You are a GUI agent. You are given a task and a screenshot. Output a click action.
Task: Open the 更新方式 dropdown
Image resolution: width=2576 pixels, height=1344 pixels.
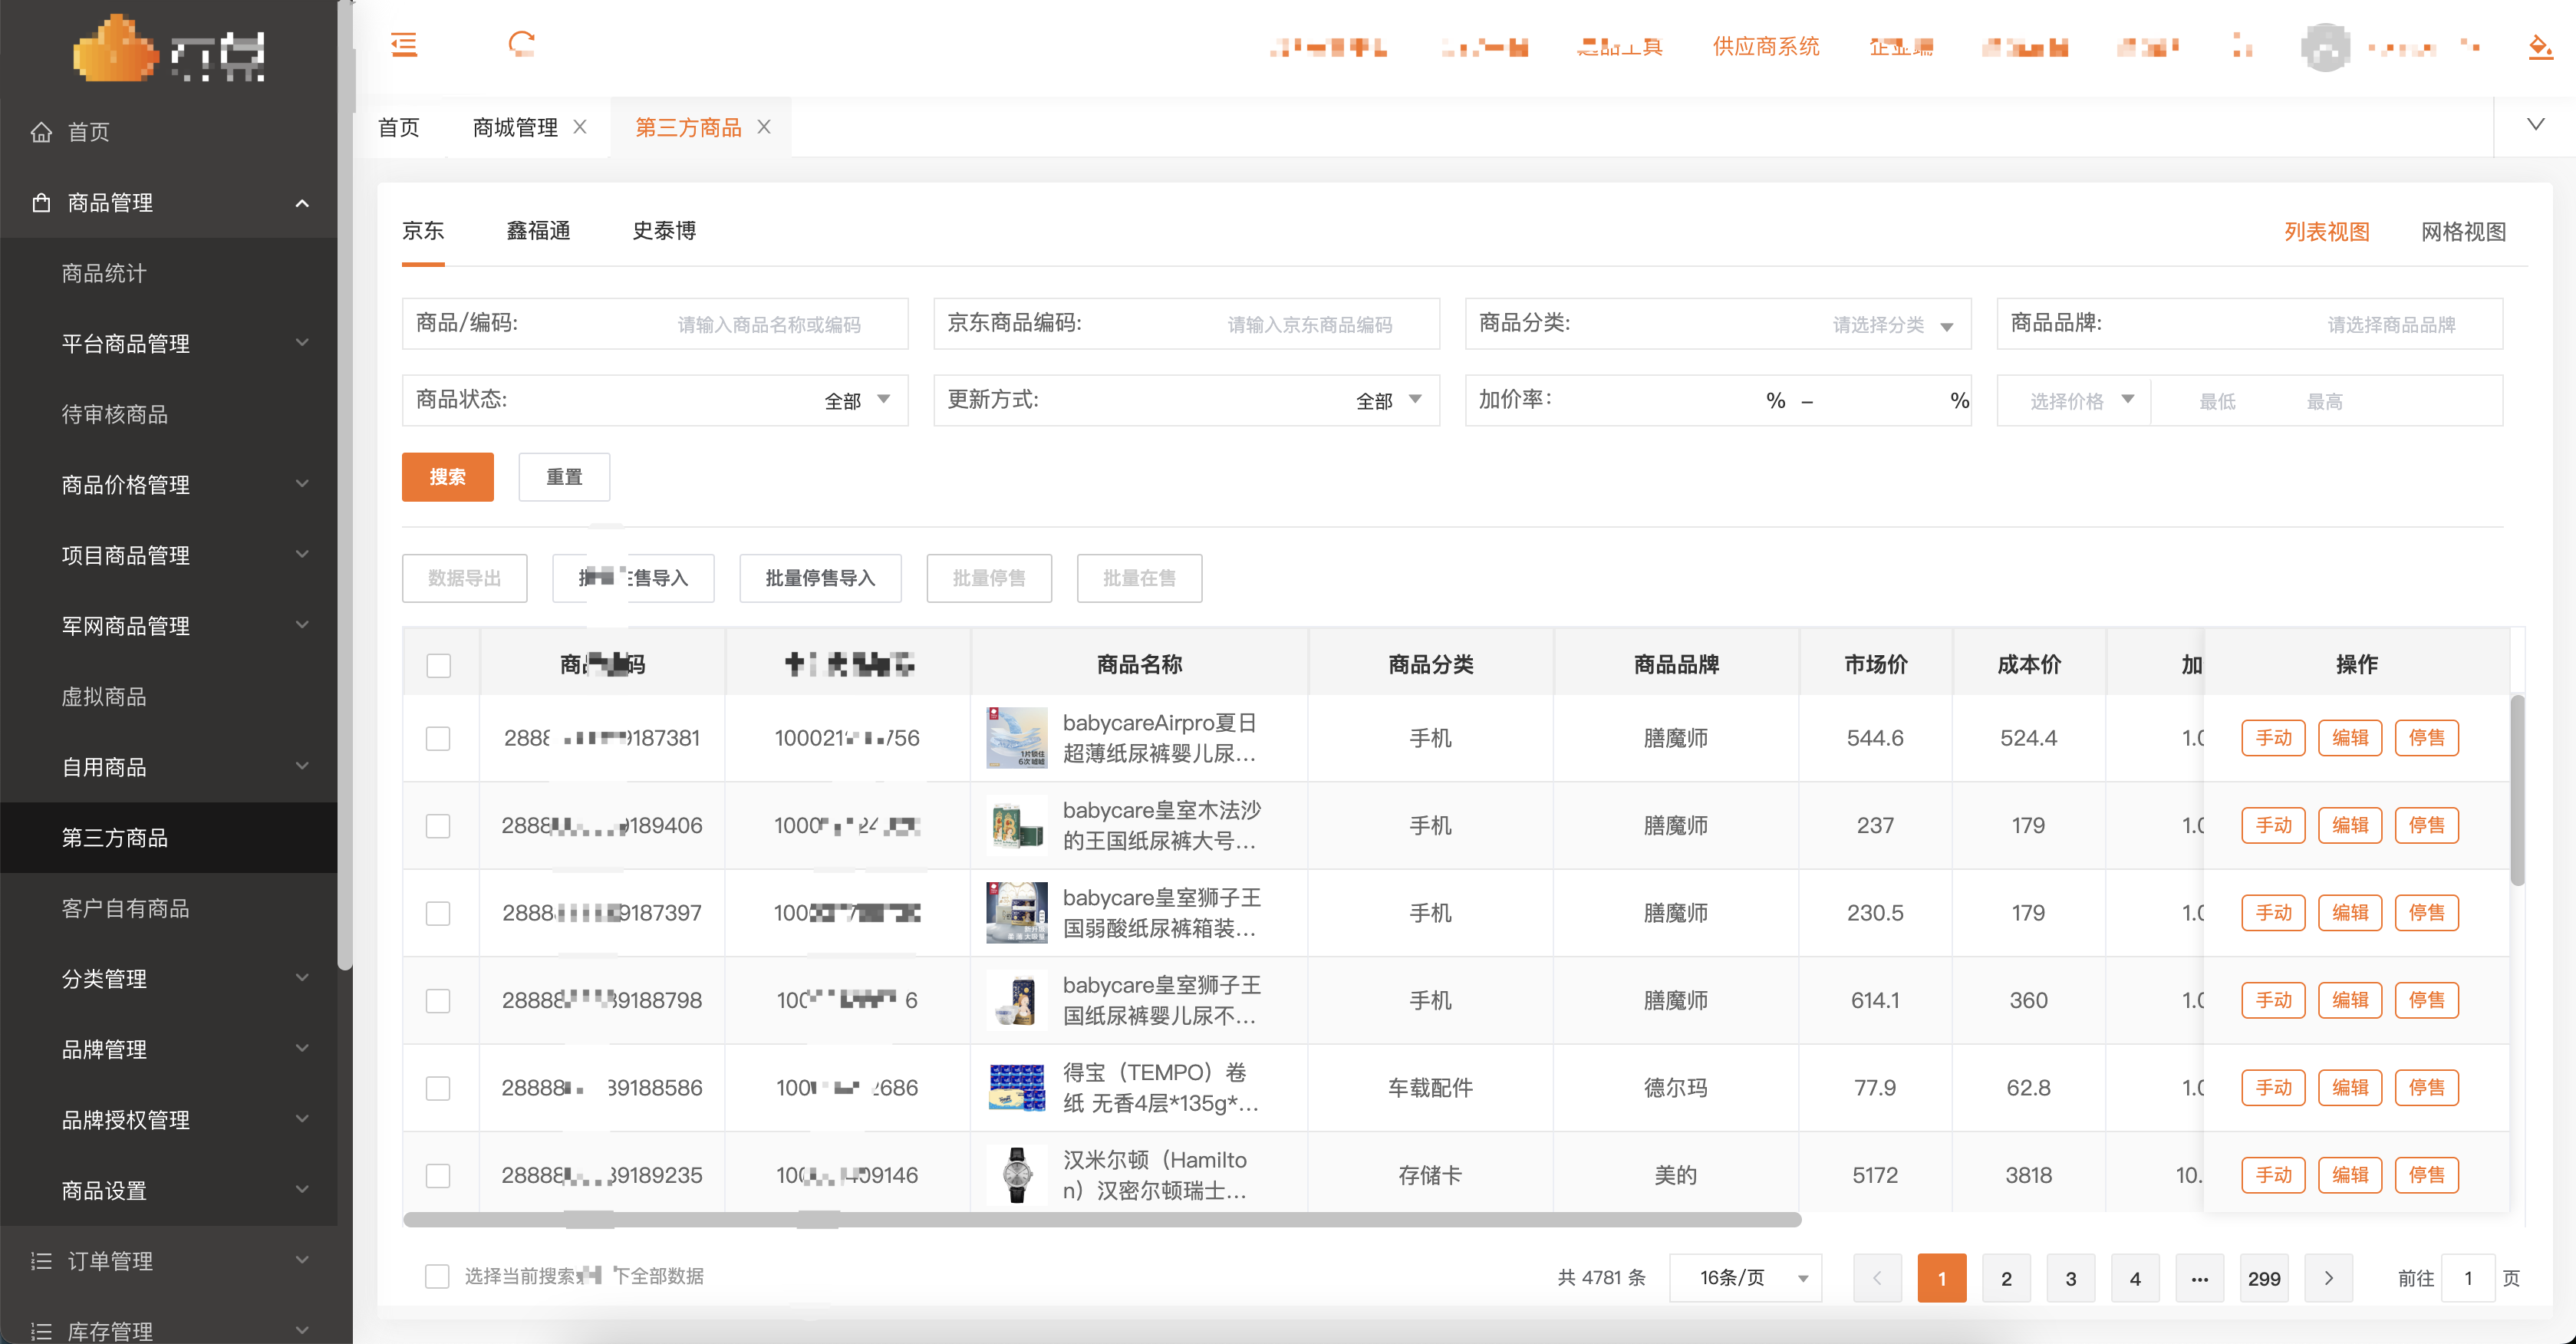(x=1186, y=400)
